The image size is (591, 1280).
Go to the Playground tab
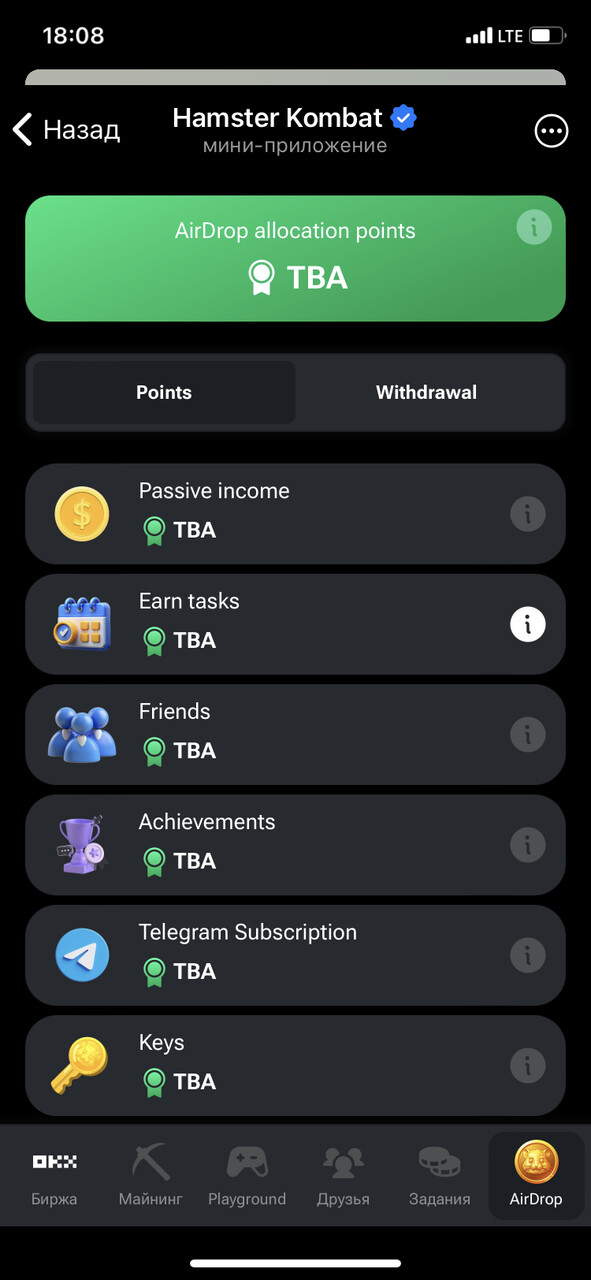coord(247,1177)
